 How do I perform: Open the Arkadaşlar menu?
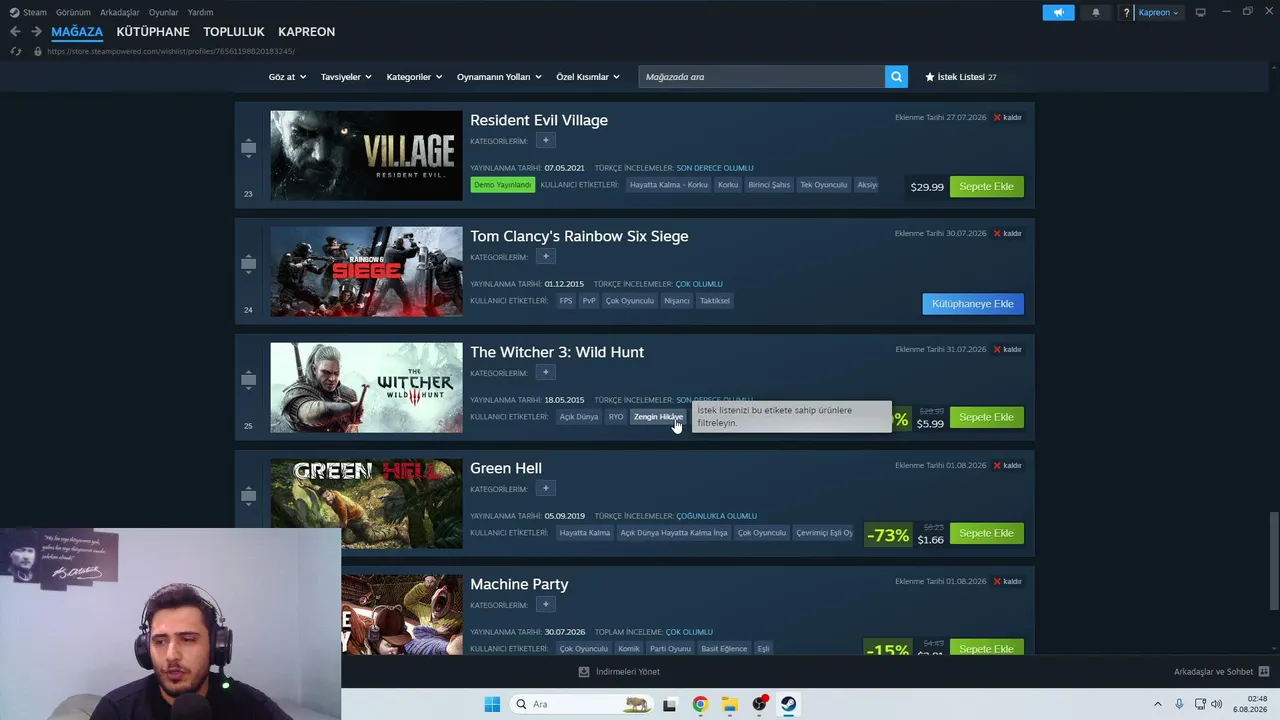click(x=120, y=12)
